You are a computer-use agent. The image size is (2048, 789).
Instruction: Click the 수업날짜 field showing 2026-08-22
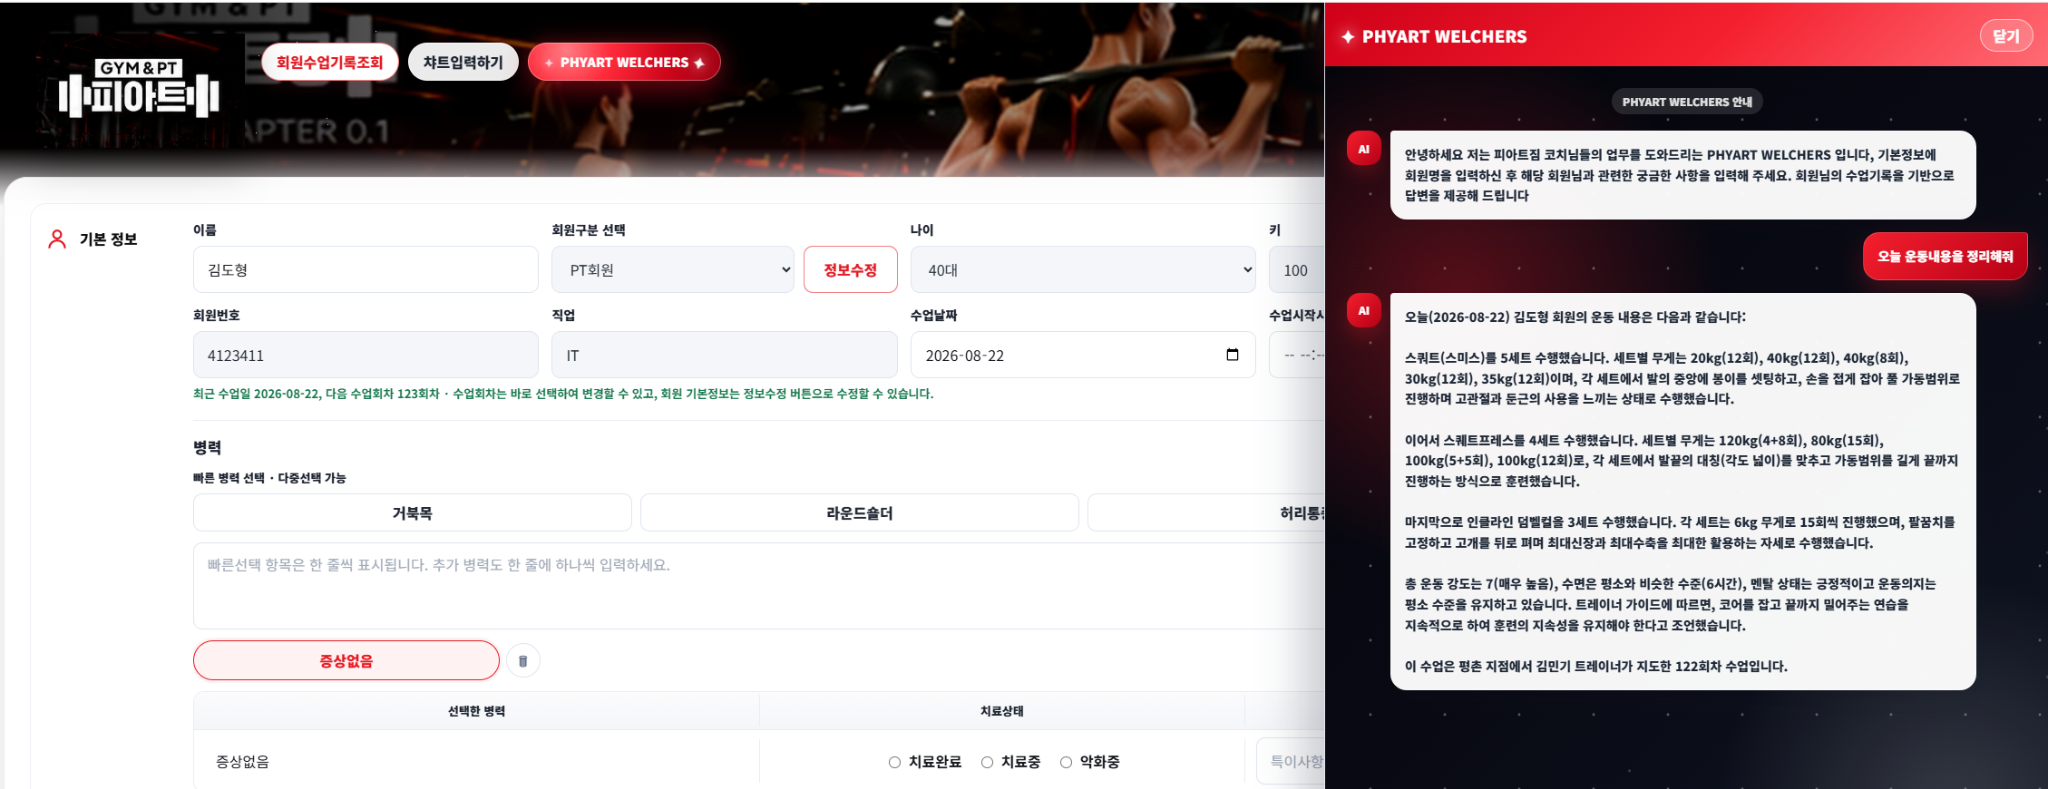tap(1083, 355)
